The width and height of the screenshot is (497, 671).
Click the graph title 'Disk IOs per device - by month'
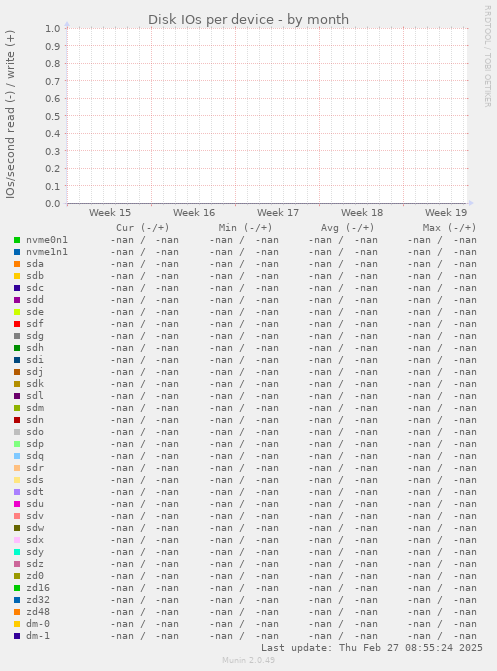(x=248, y=20)
